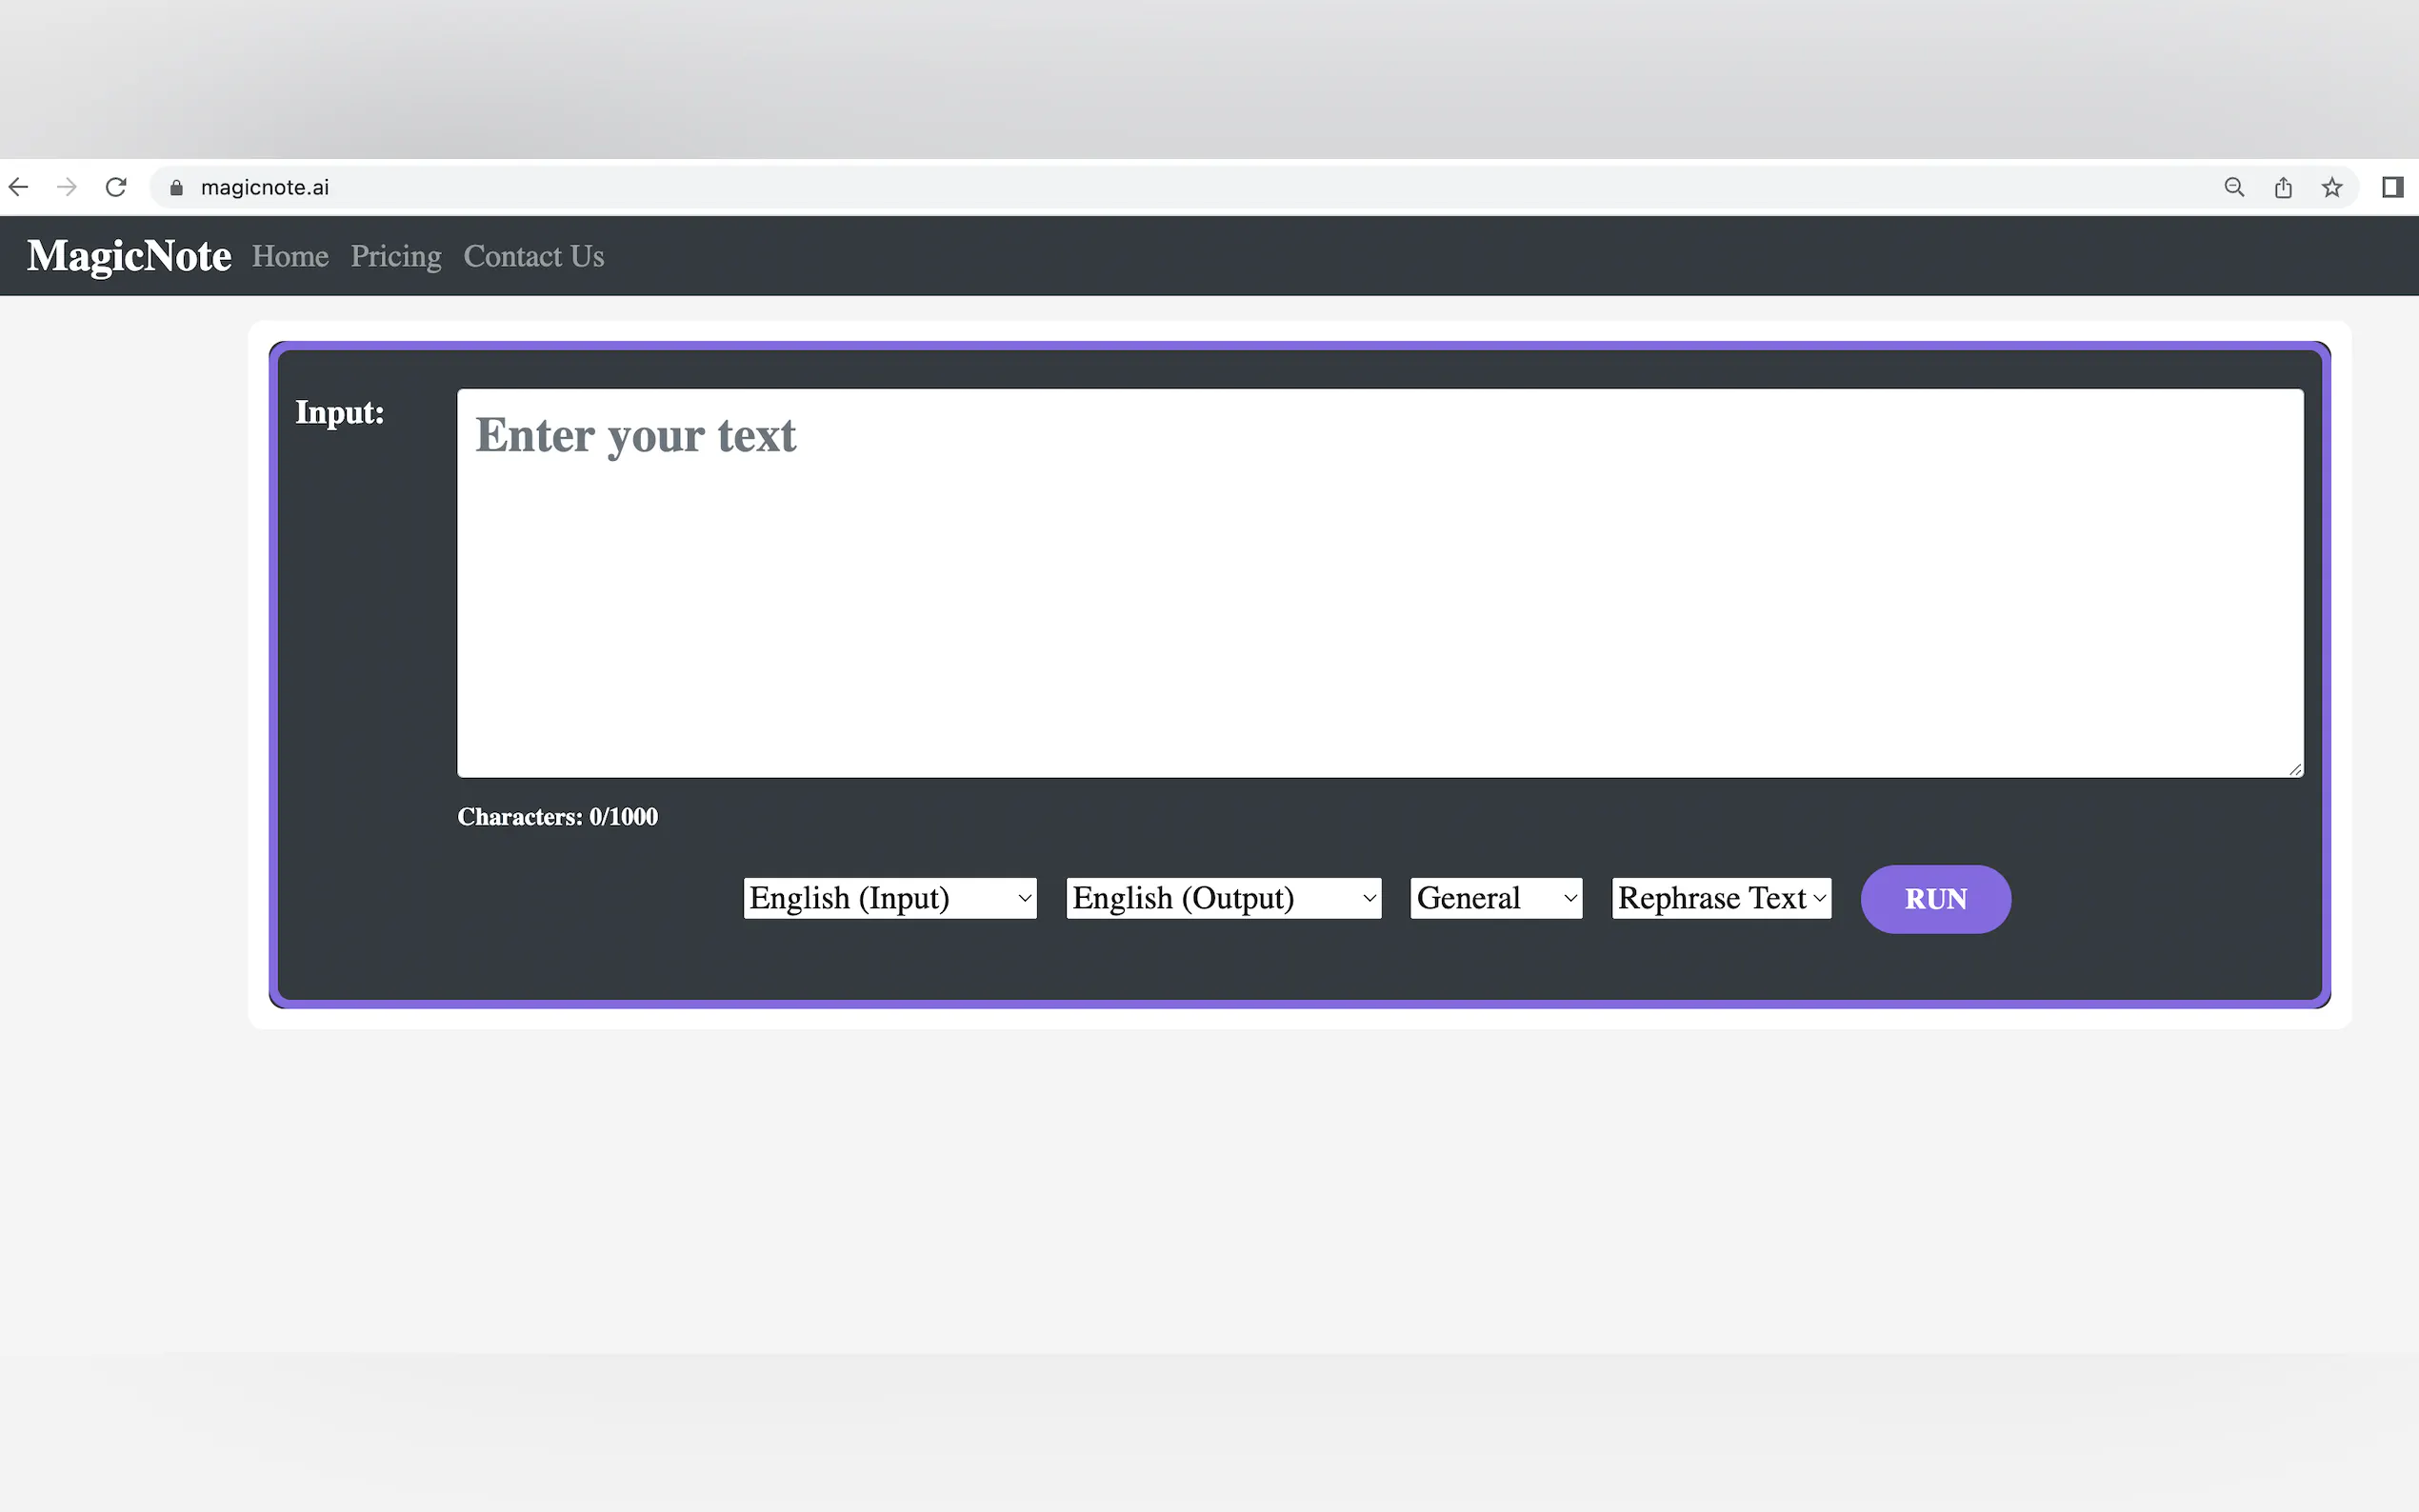
Task: Bookmark this page with star icon
Action: point(2332,187)
